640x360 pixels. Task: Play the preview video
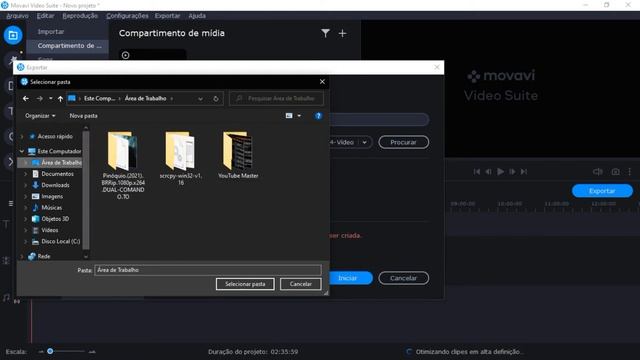[500, 171]
